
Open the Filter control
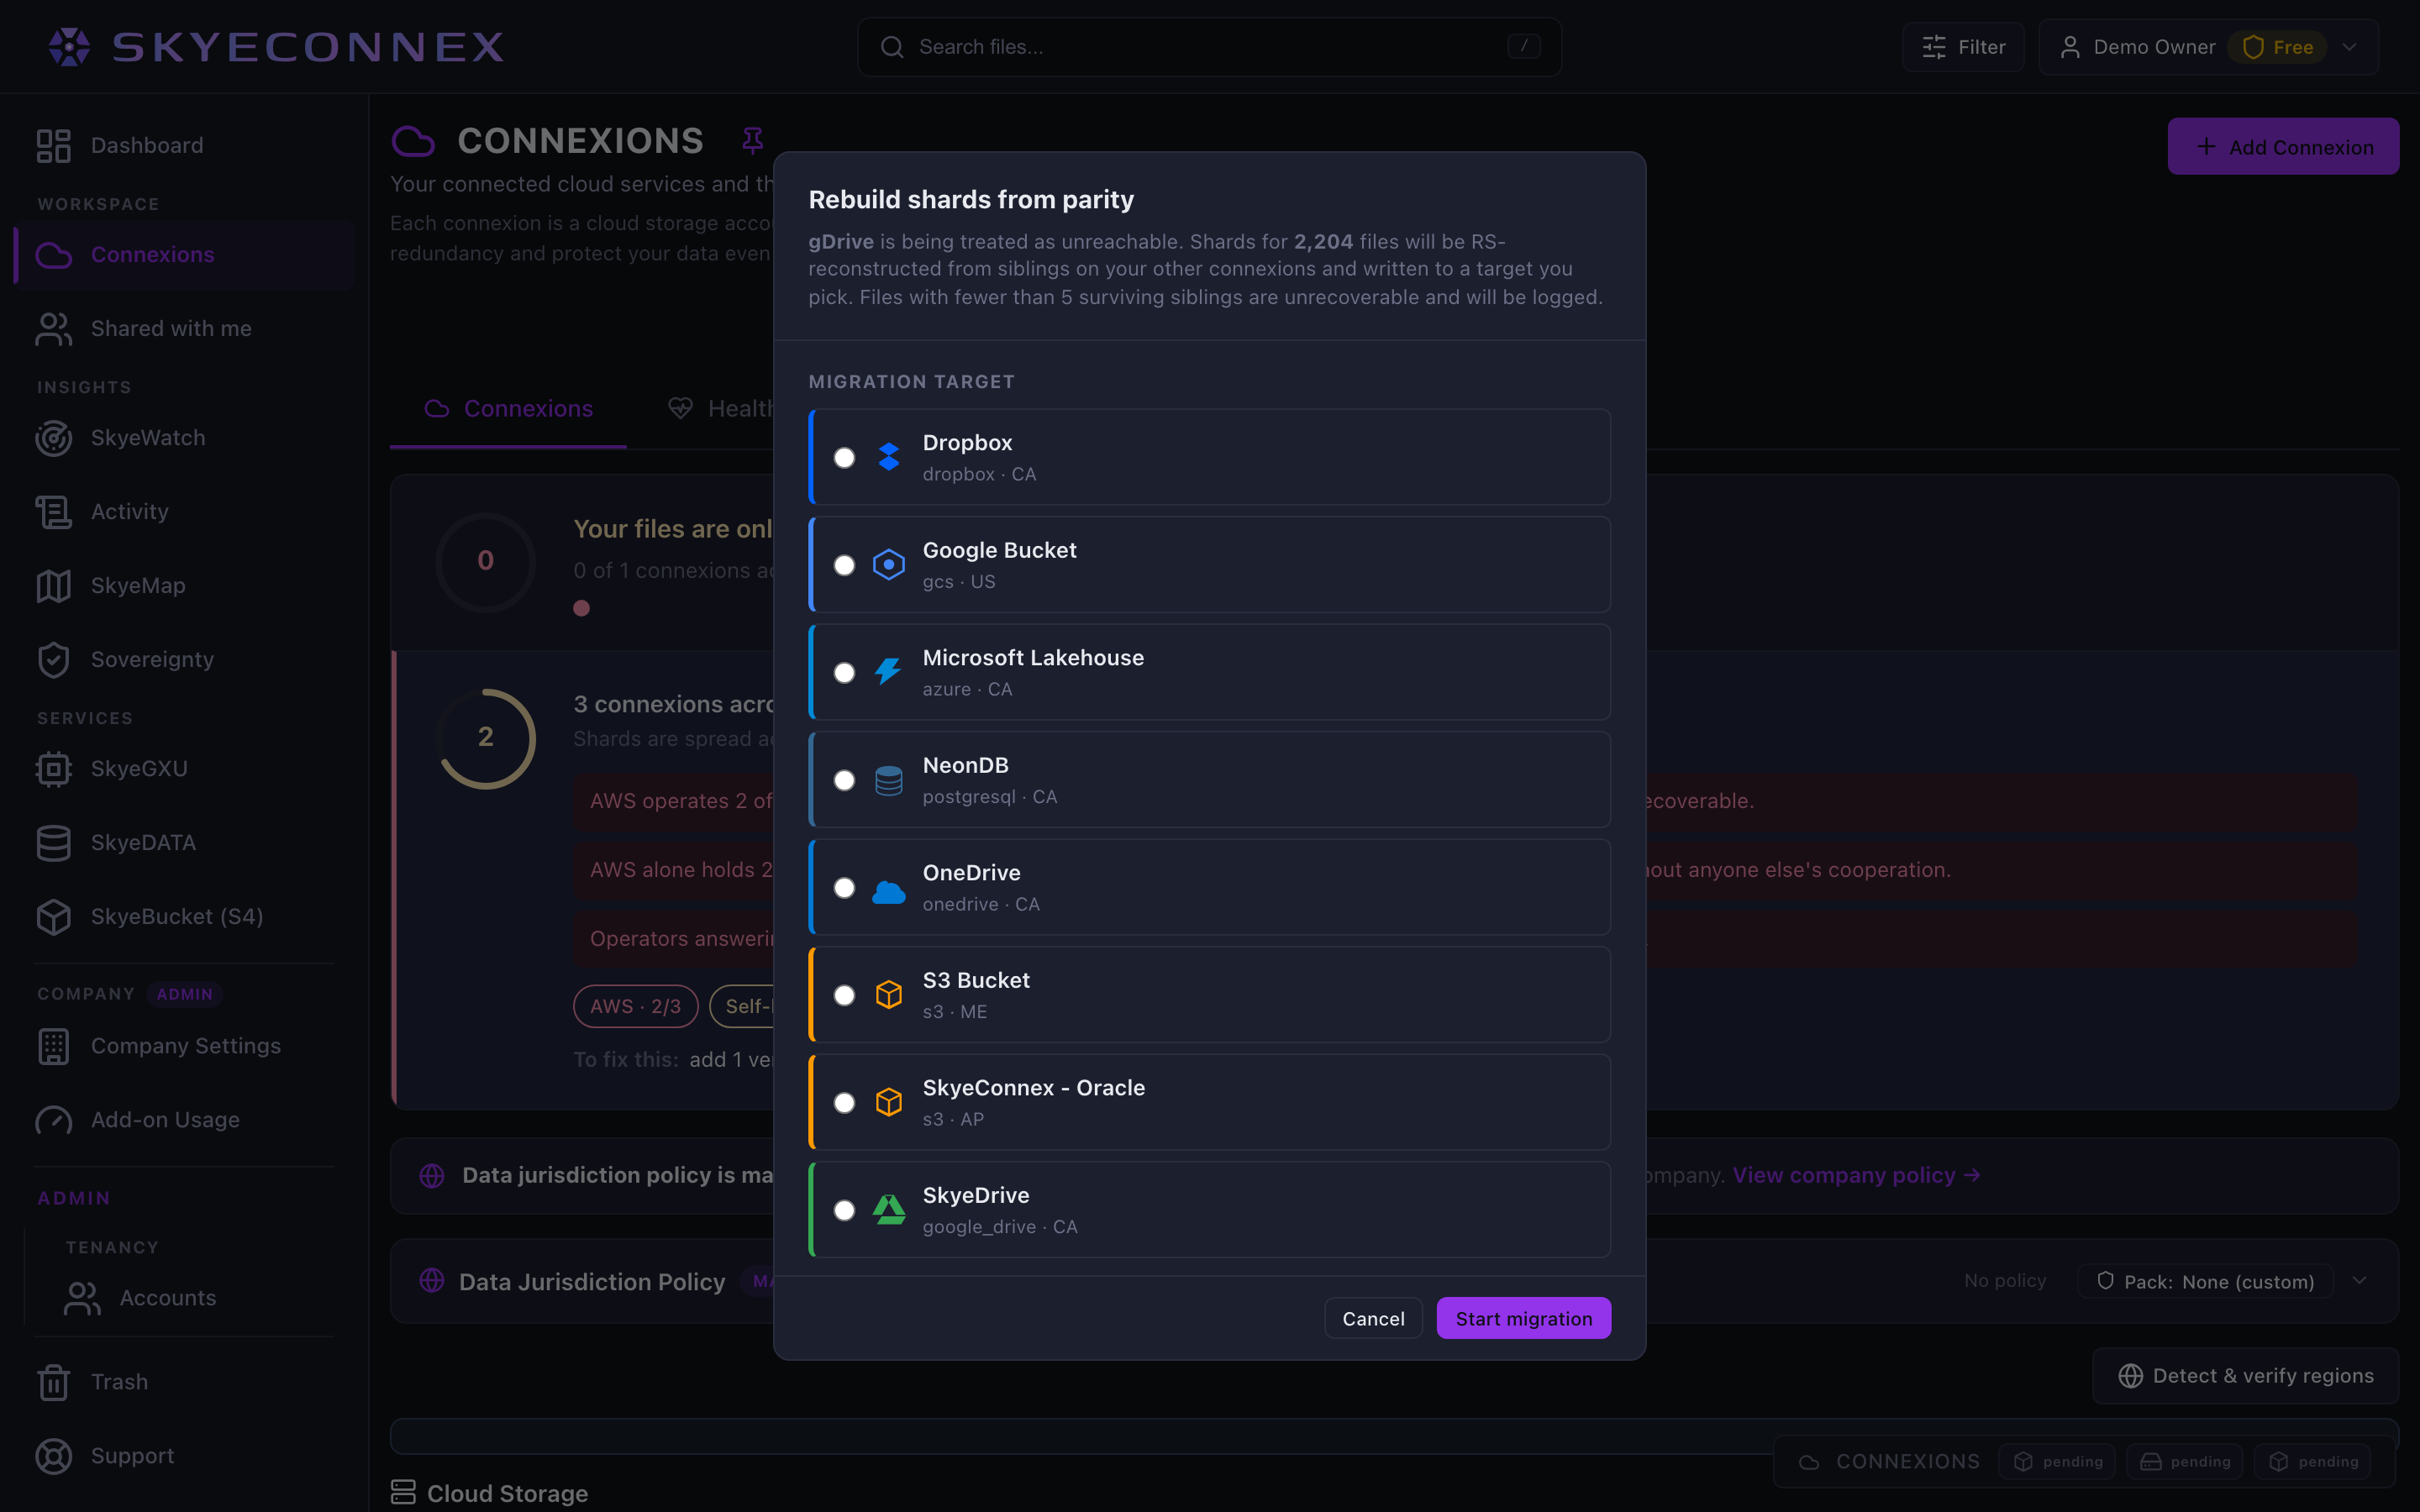1963,47
